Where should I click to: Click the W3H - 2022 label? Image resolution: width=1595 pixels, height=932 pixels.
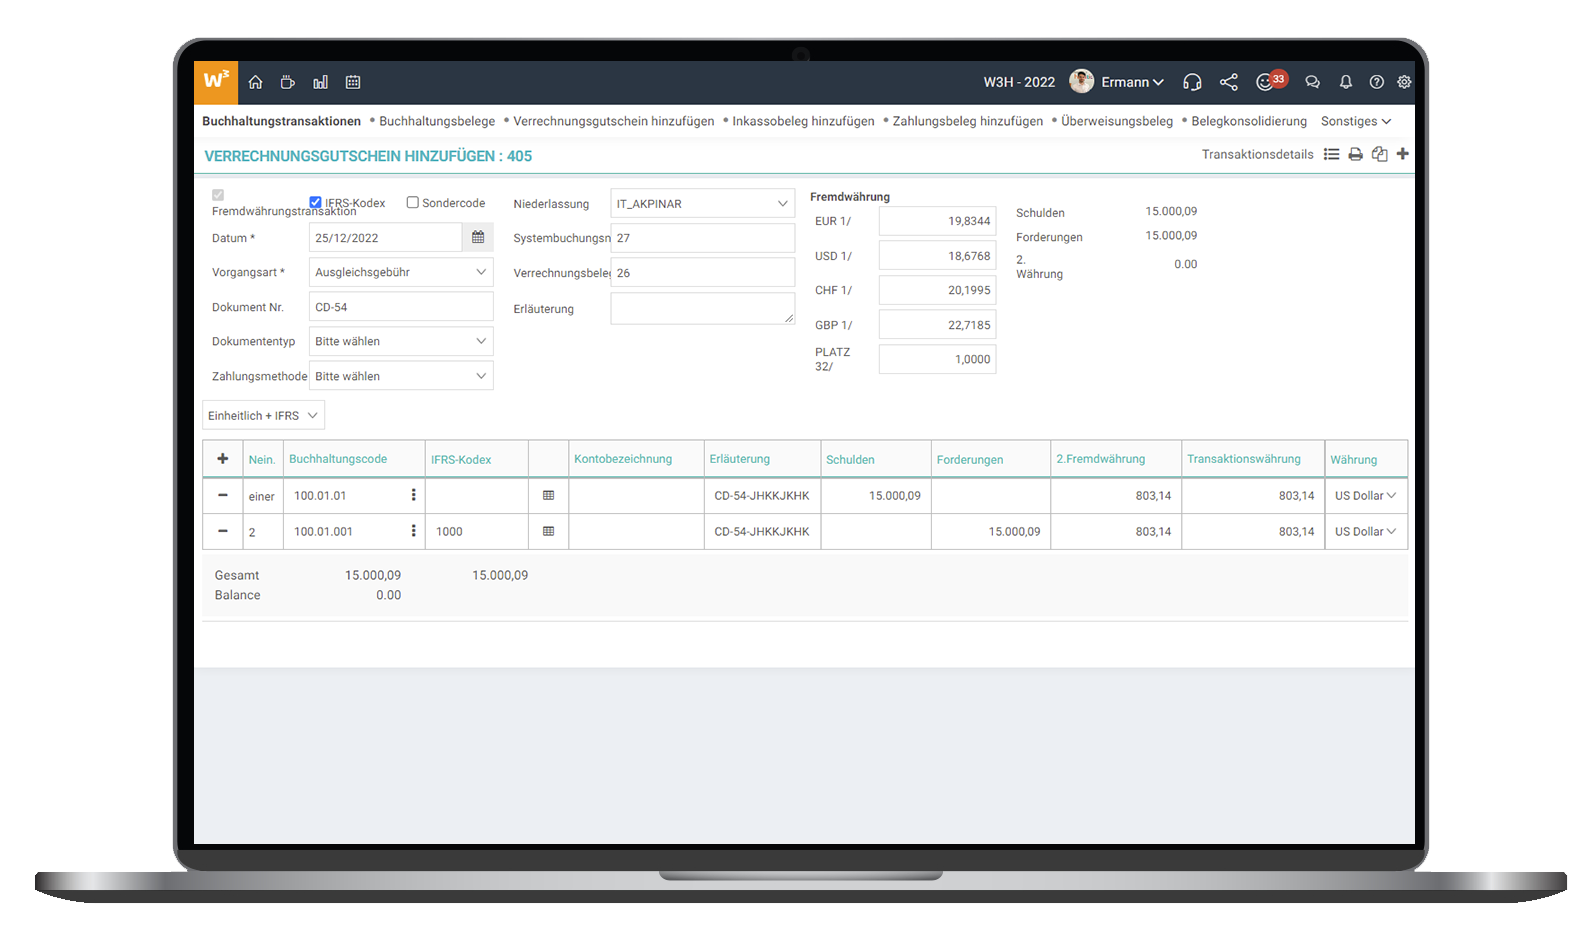[x=1019, y=82]
